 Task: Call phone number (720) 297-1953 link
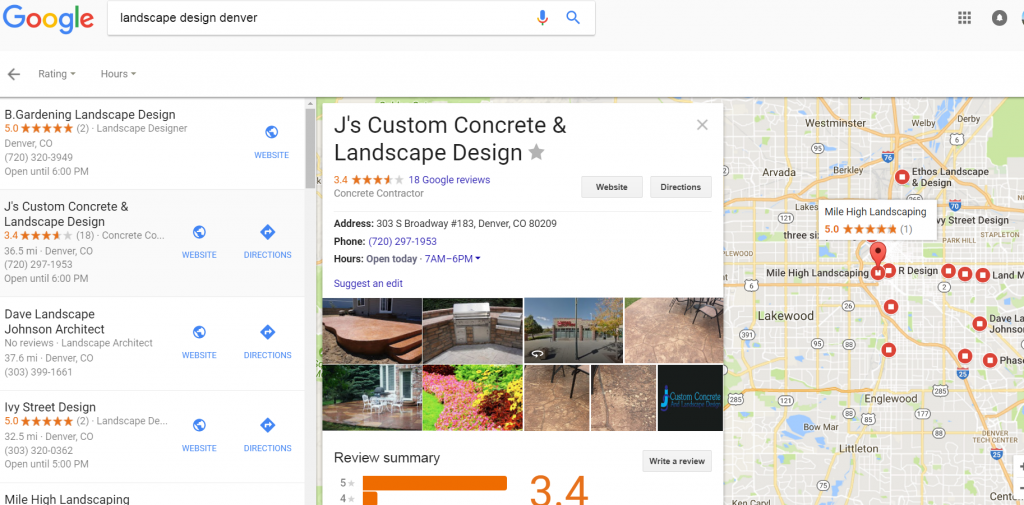pos(402,241)
